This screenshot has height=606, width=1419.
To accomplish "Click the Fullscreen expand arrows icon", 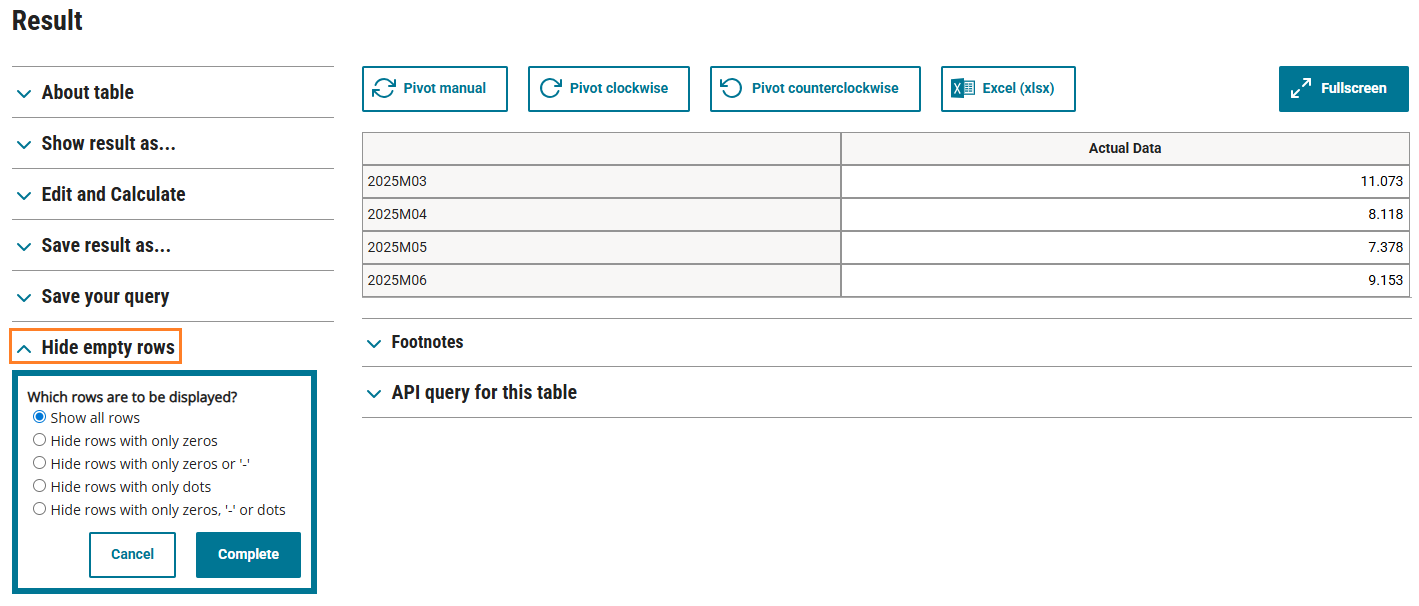I will pyautogui.click(x=1301, y=89).
